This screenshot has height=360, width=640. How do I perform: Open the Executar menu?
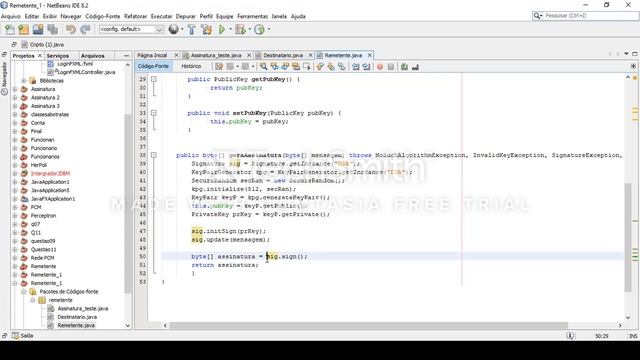click(x=162, y=16)
